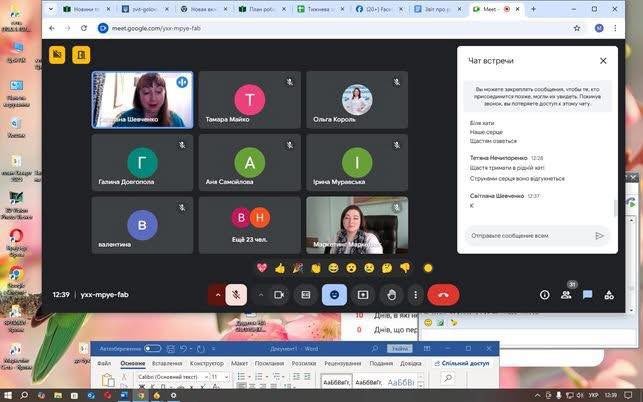Image resolution: width=643 pixels, height=402 pixels.
Task: Toggle AutoSave switch in Word
Action: (153, 349)
